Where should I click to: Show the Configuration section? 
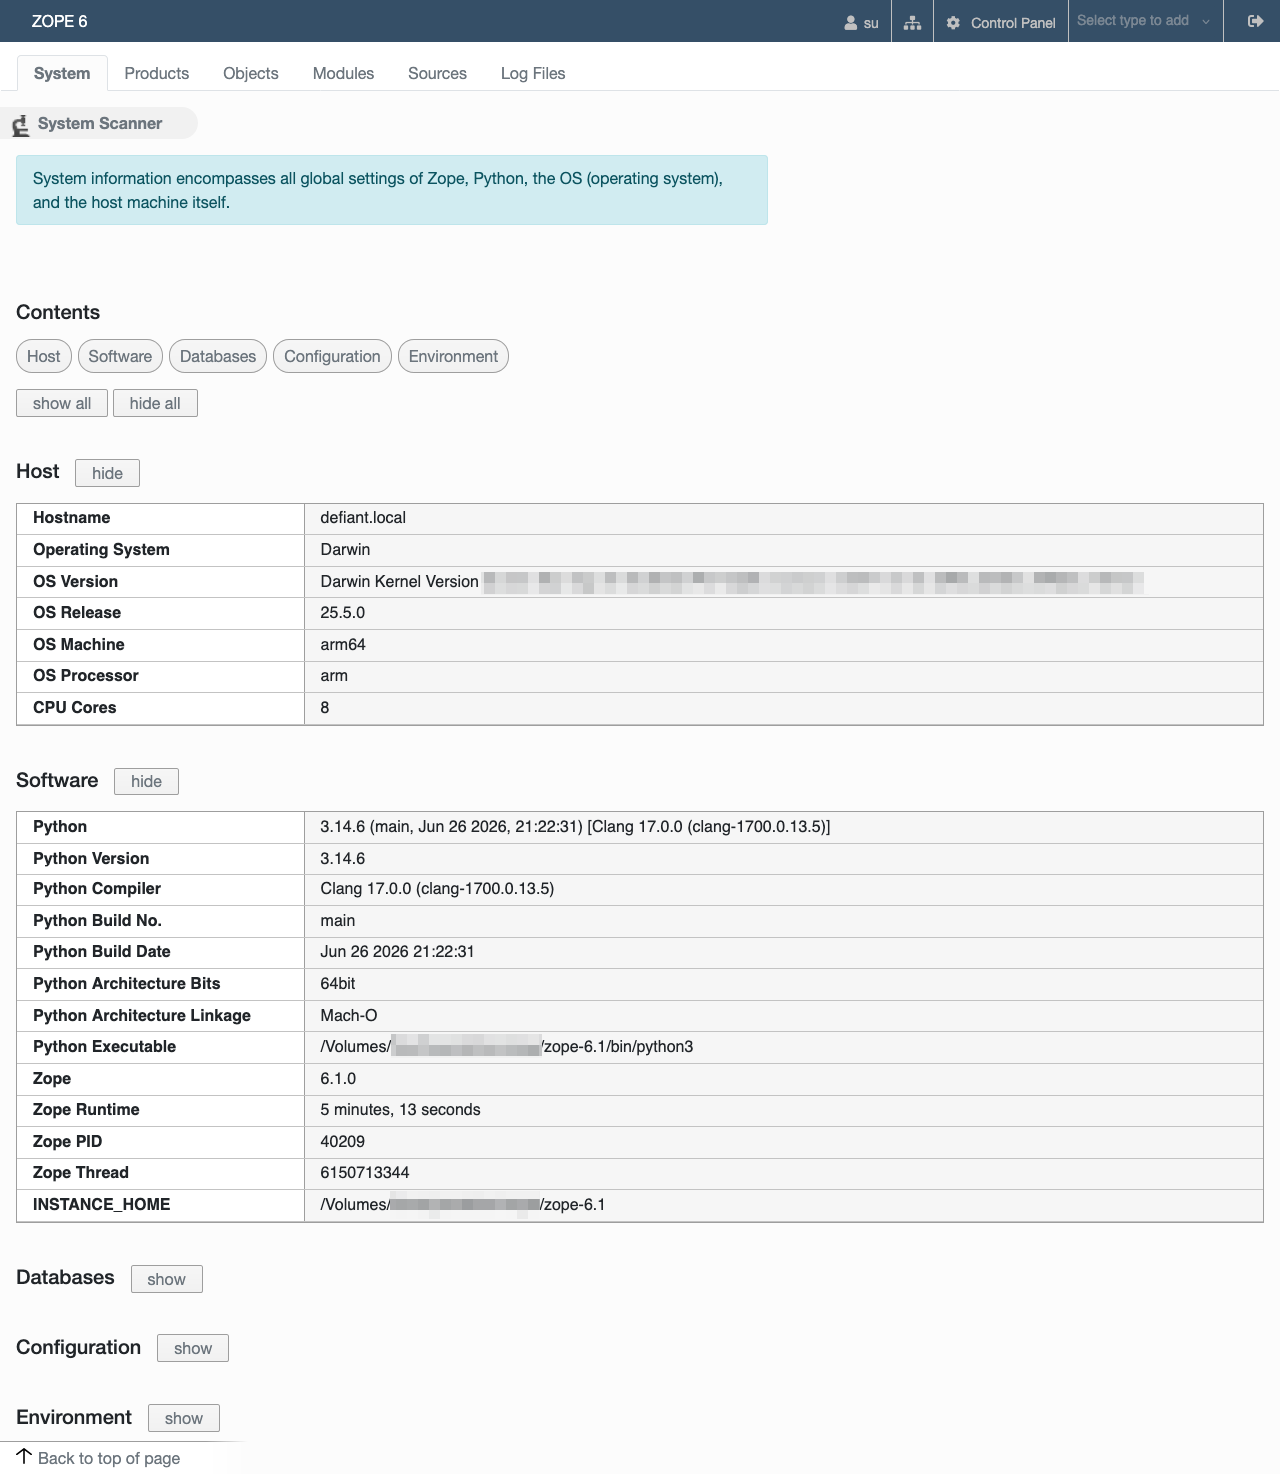pos(193,1348)
